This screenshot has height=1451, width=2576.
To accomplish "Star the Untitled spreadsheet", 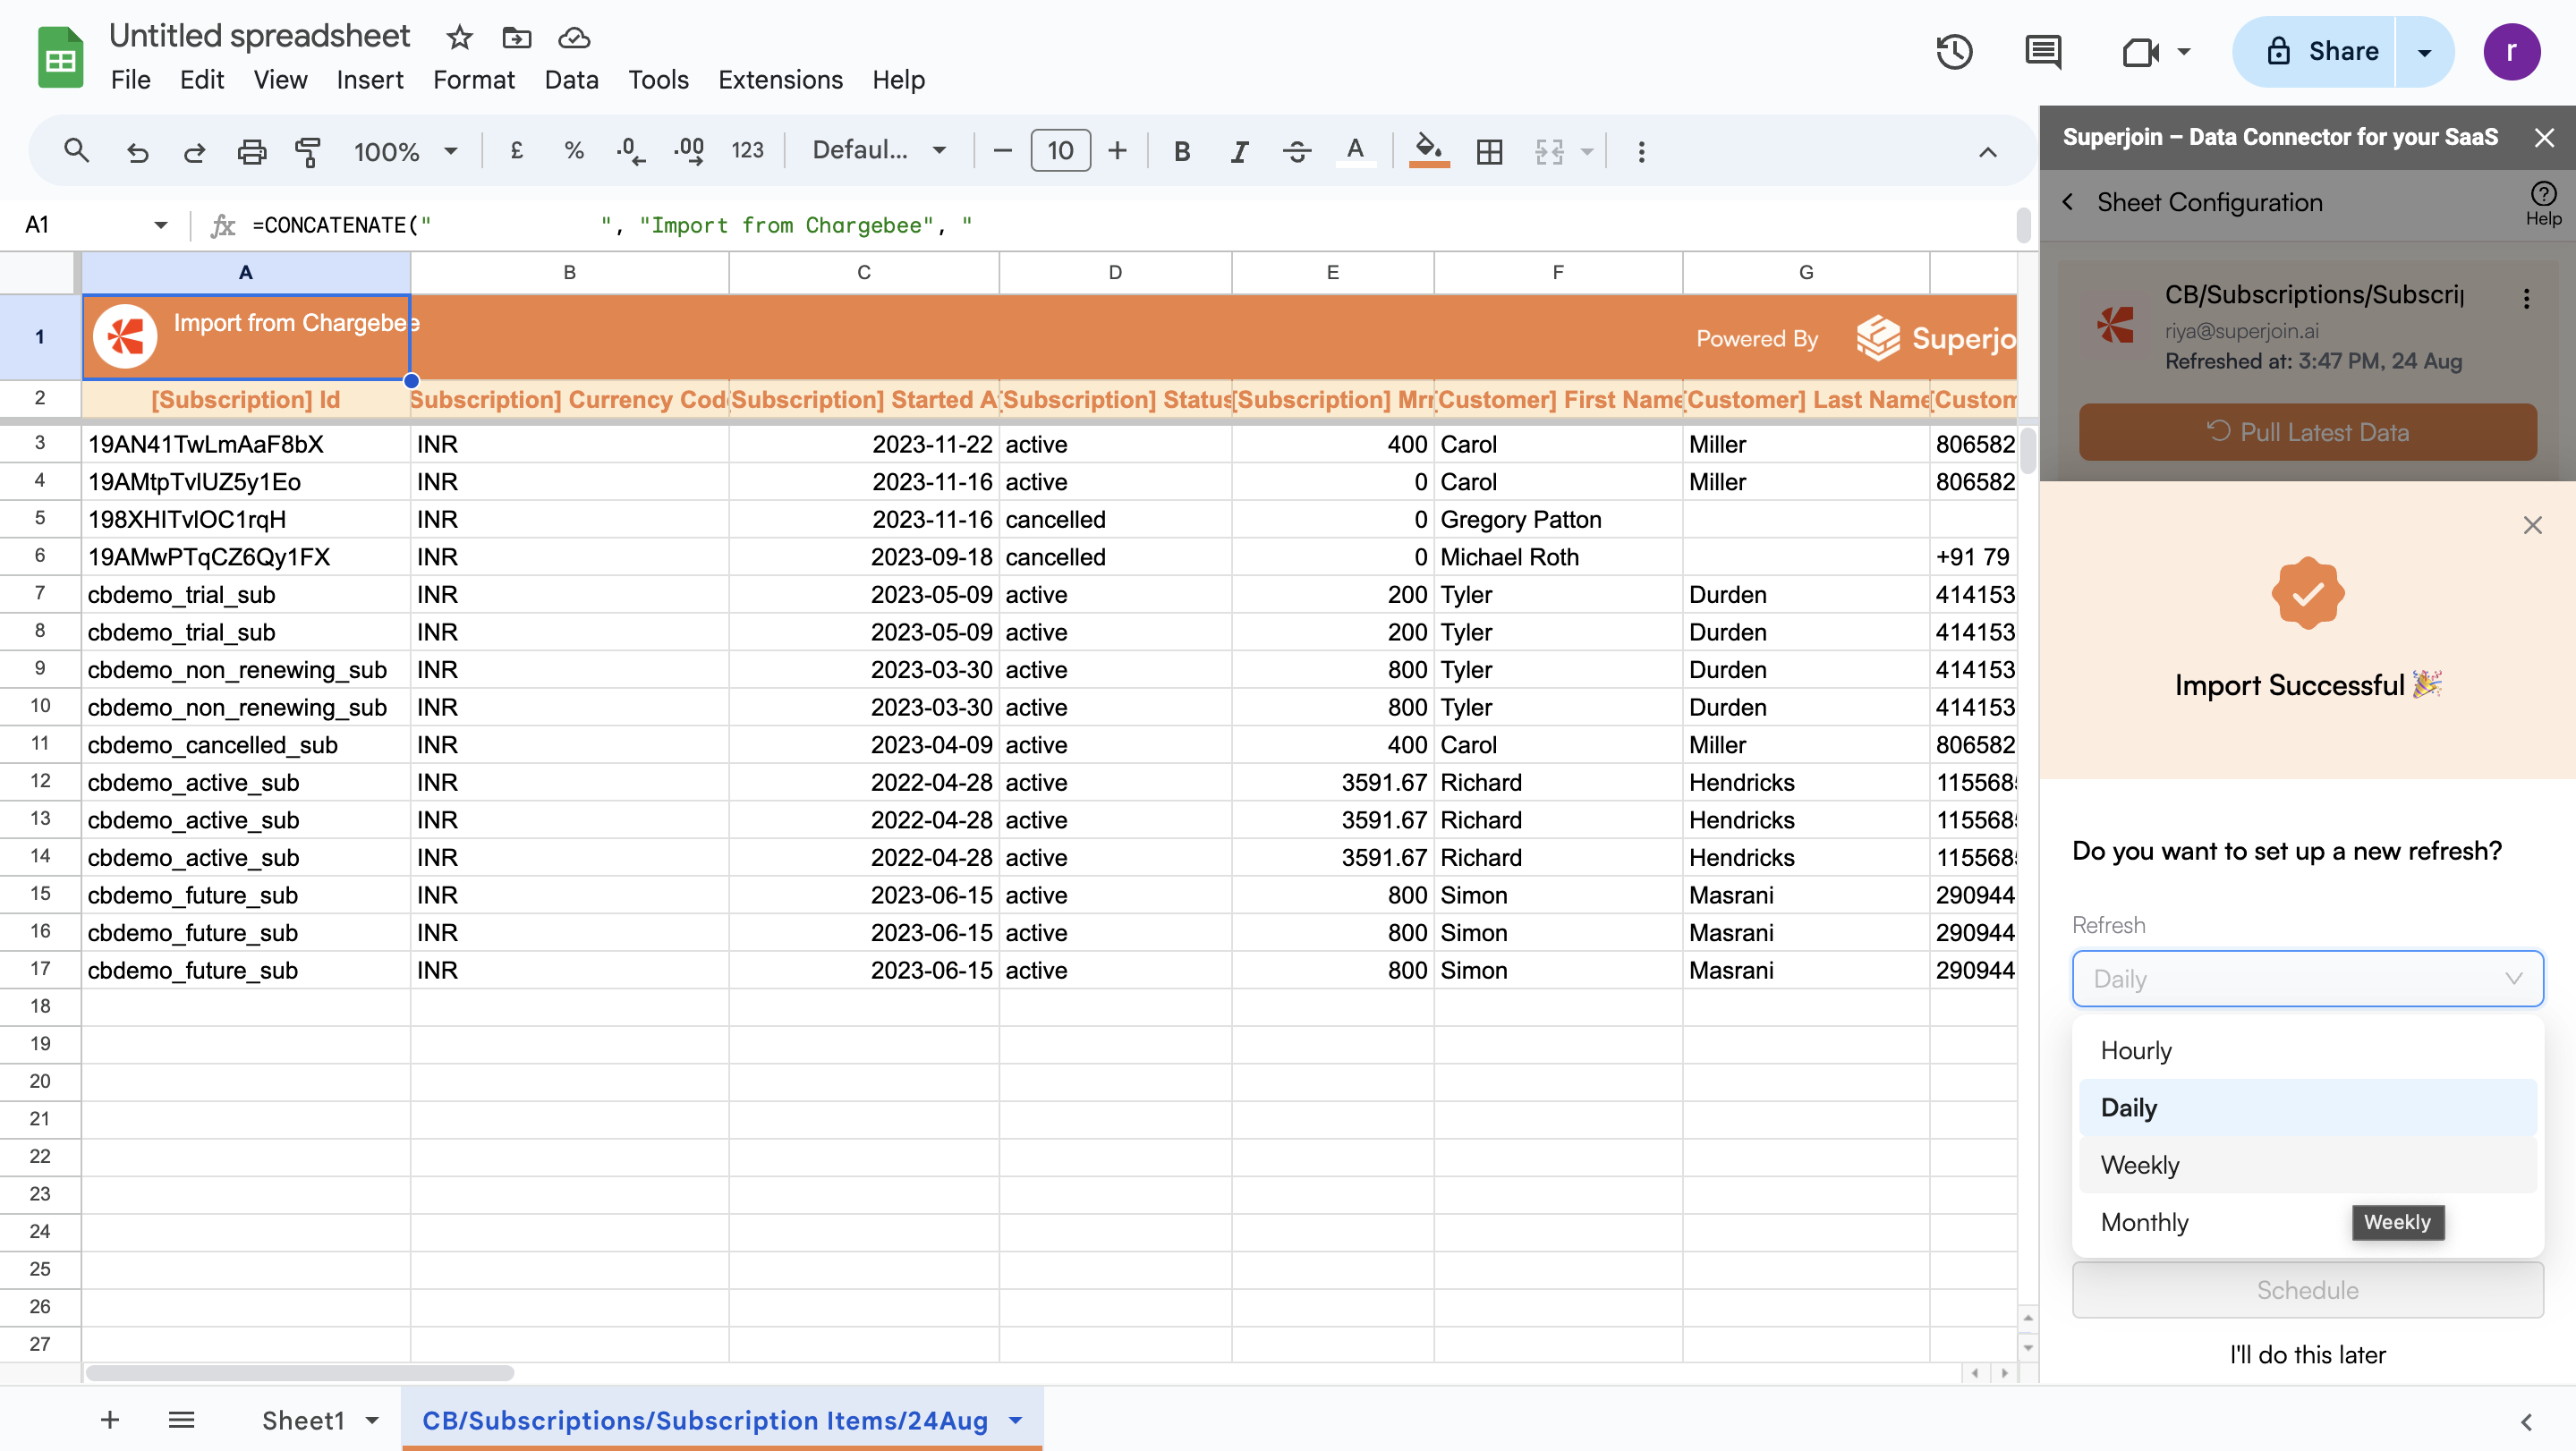I will click(x=459, y=38).
